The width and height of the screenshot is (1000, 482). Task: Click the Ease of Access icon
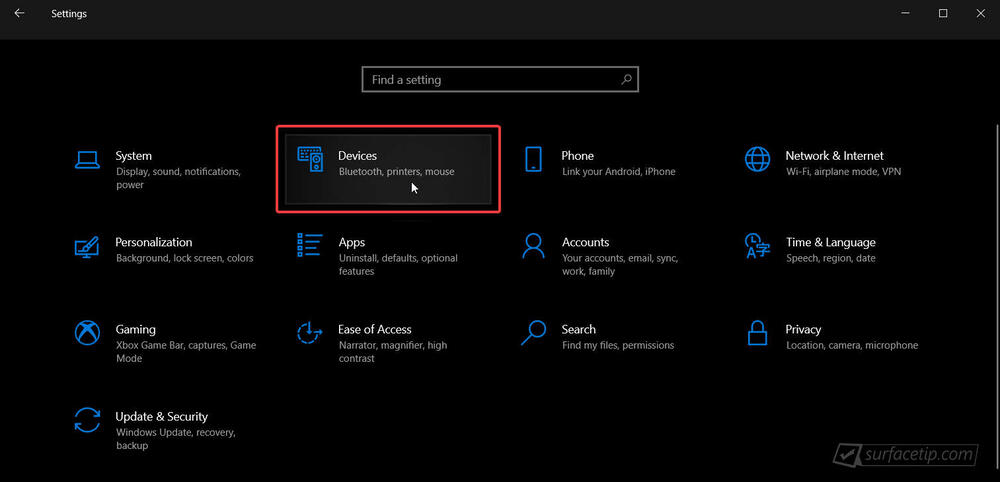(x=309, y=333)
